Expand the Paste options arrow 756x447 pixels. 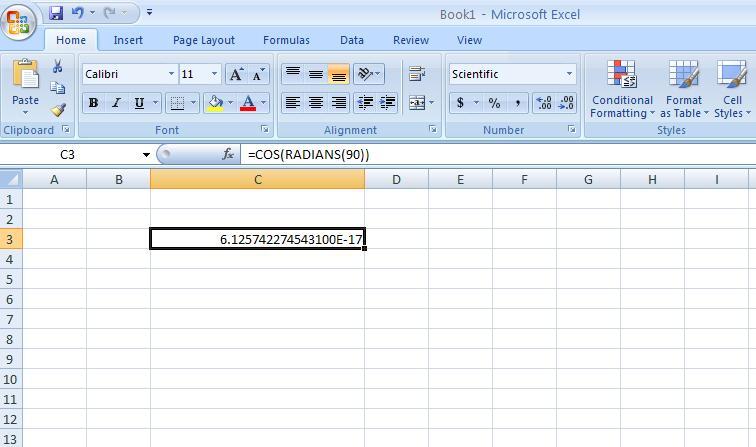[26, 113]
